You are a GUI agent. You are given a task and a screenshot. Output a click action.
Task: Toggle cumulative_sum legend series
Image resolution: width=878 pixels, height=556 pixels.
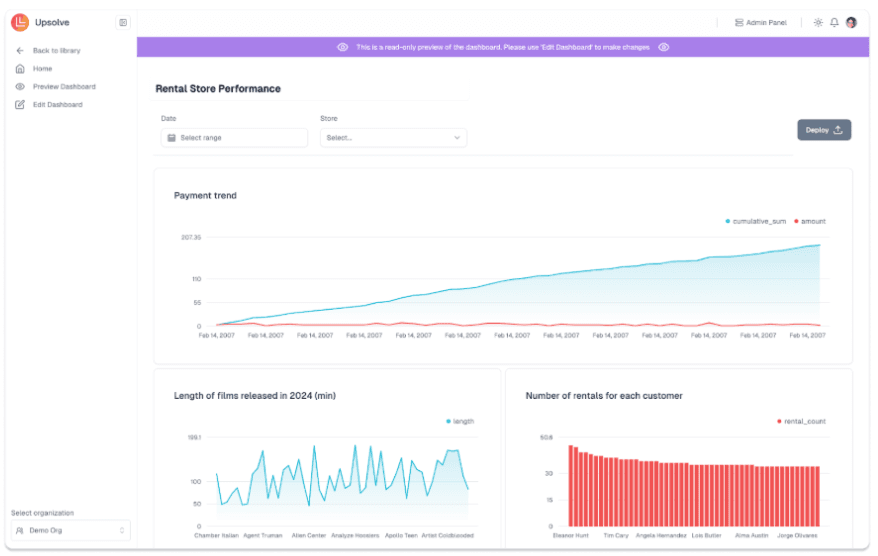click(755, 221)
